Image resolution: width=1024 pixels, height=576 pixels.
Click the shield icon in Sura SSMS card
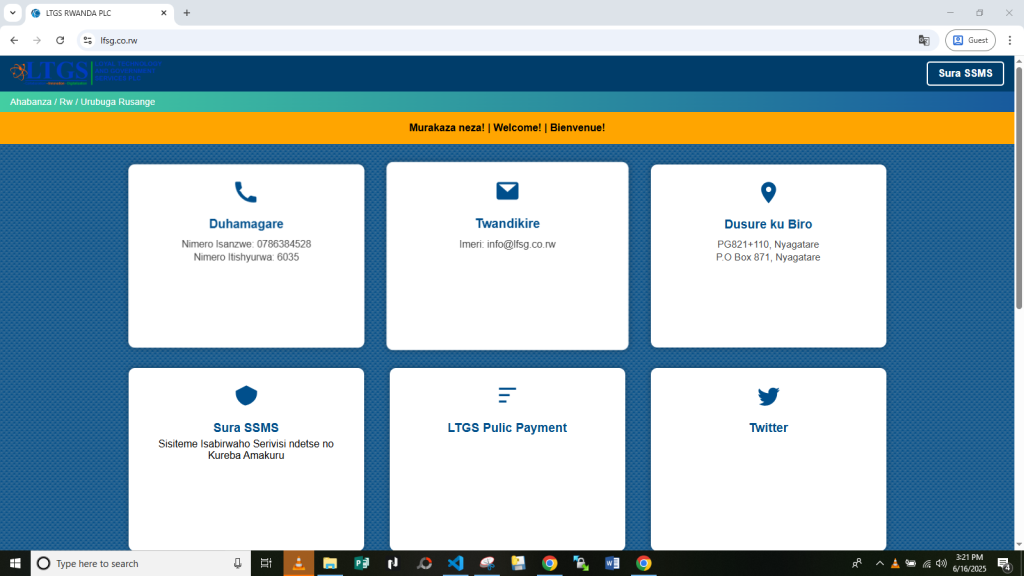(x=246, y=396)
